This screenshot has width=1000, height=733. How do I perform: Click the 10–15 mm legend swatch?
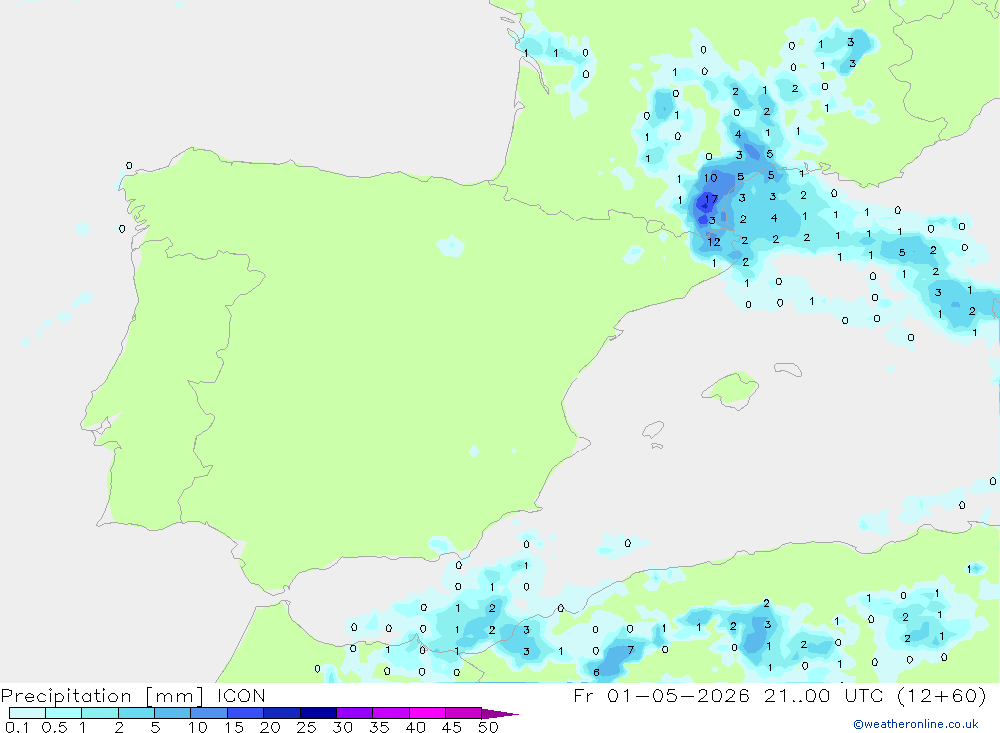click(209, 713)
